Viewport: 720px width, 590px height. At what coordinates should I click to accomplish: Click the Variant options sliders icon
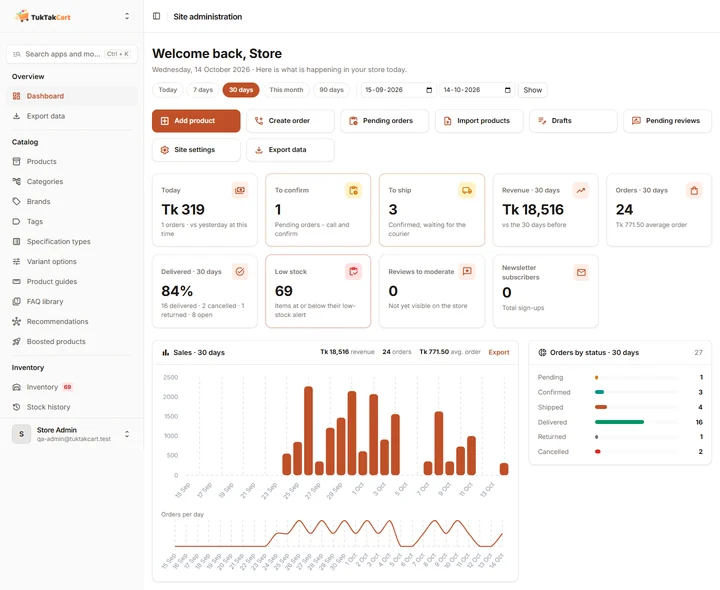pyautogui.click(x=17, y=261)
